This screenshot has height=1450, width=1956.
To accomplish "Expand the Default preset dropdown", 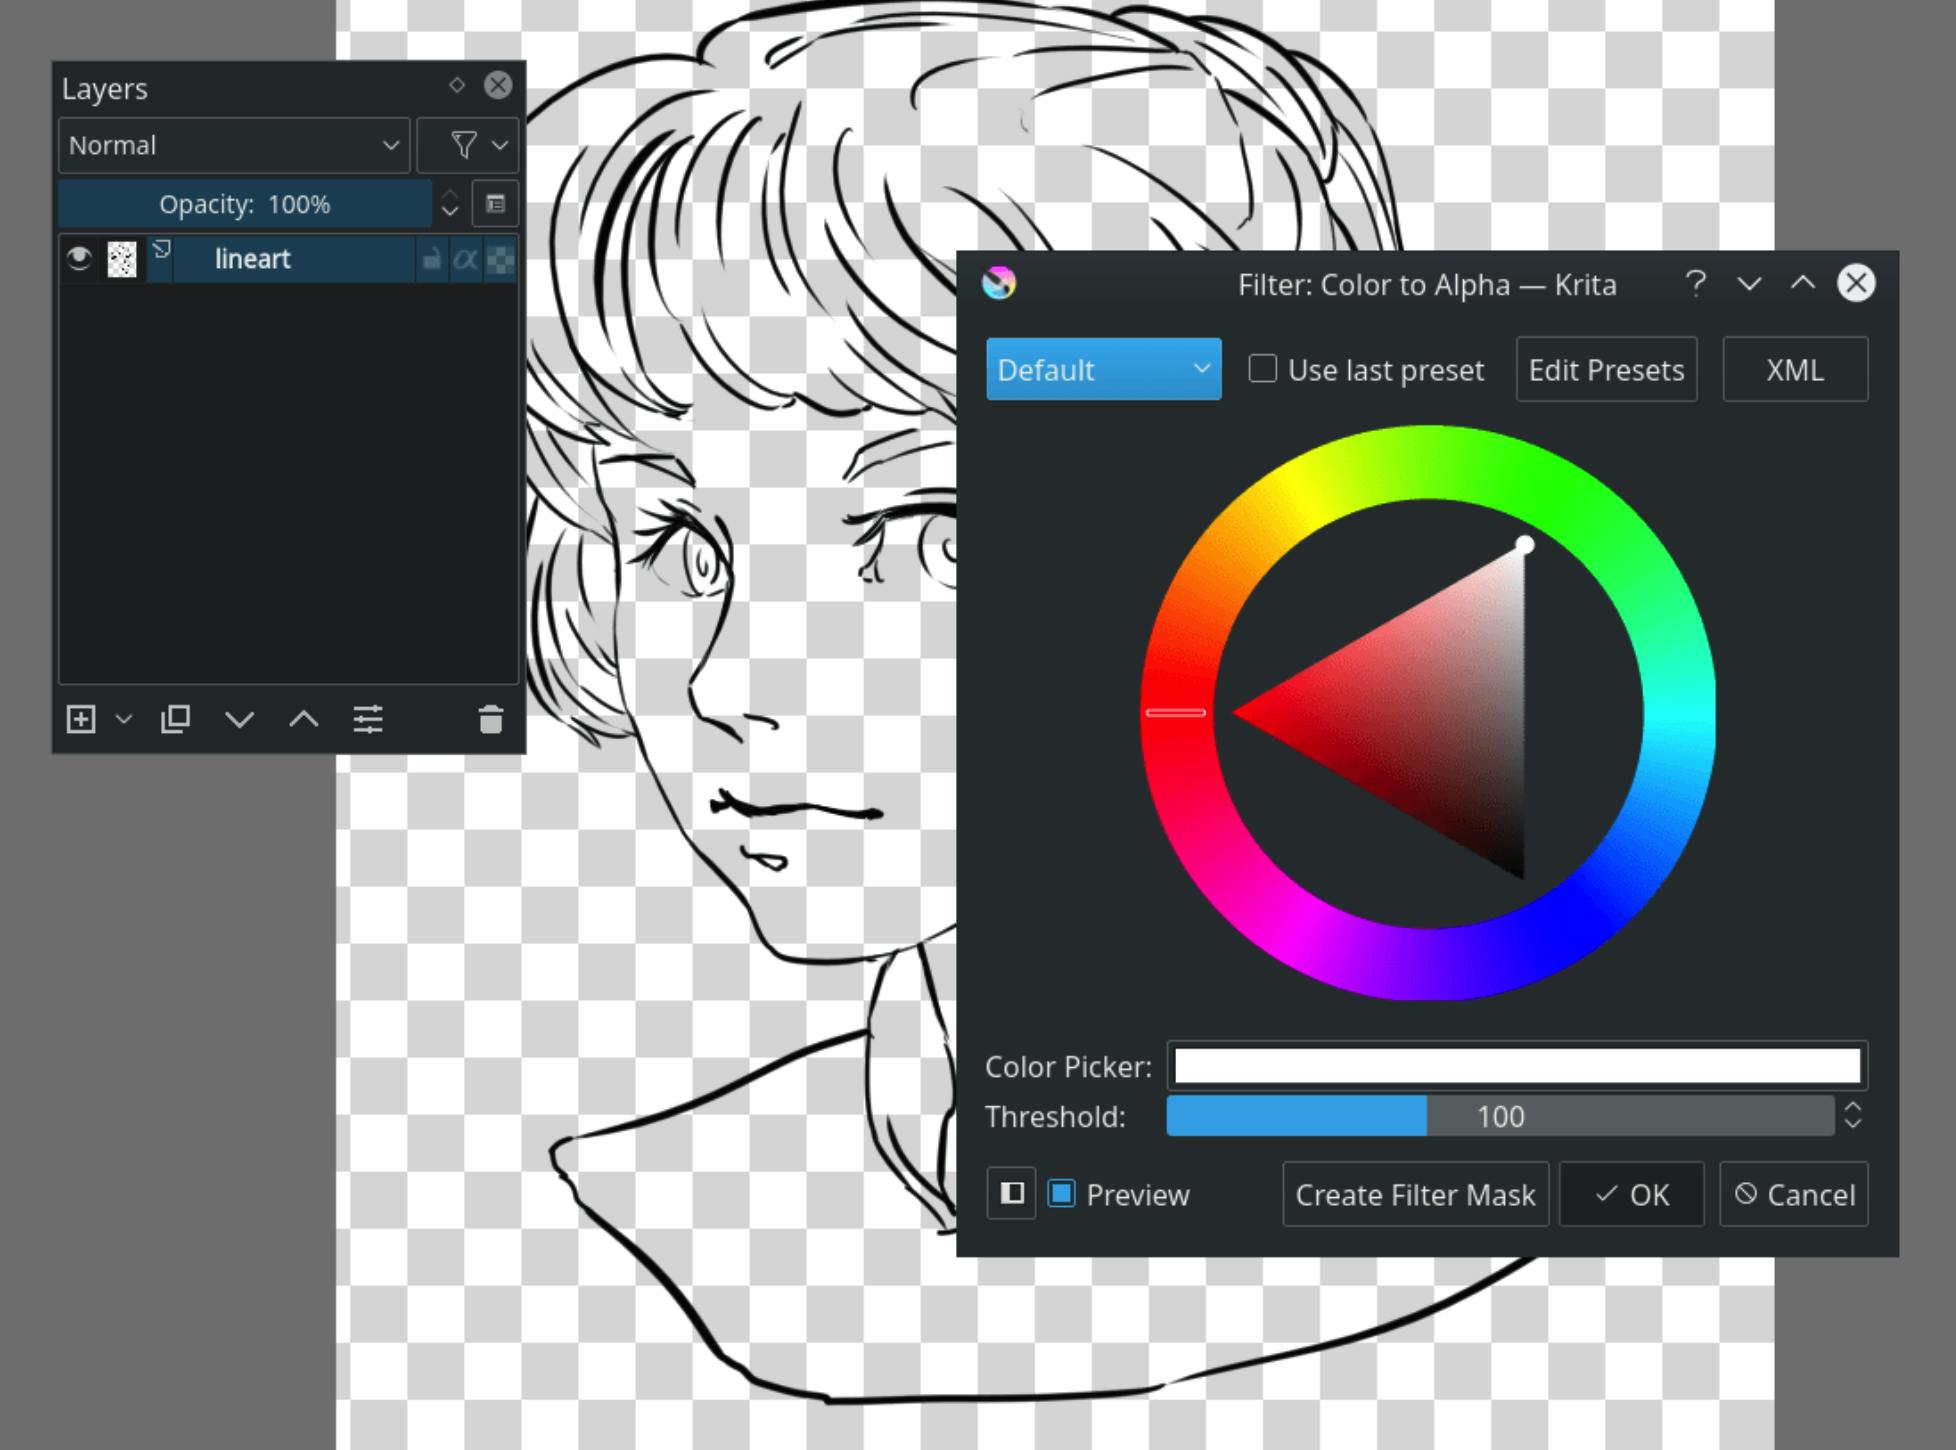I will [x=1103, y=370].
